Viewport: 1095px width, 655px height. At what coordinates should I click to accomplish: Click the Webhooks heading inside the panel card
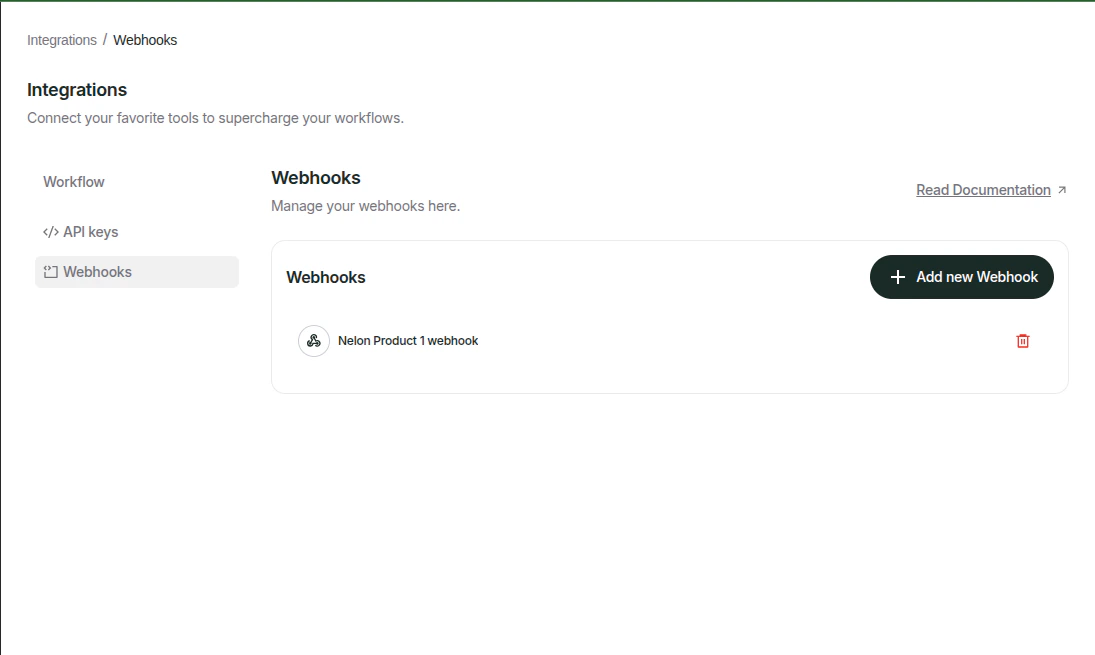click(326, 277)
